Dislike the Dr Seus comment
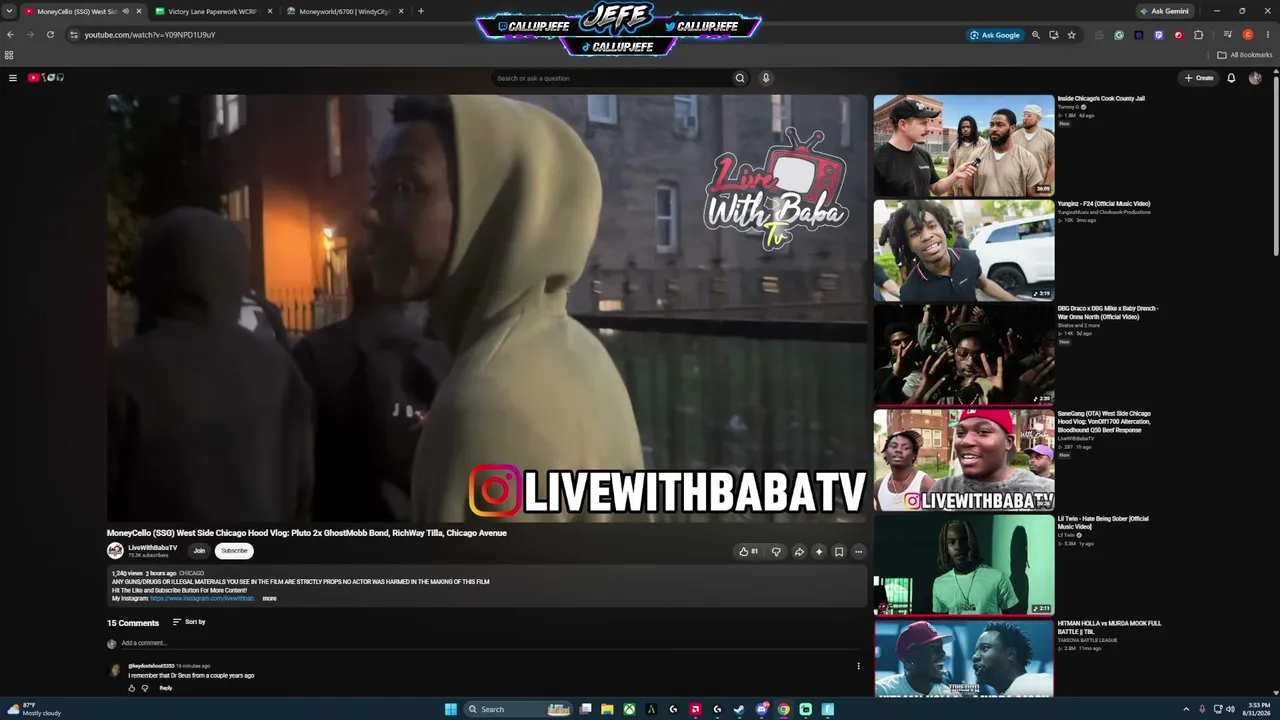1280x720 pixels. pyautogui.click(x=145, y=688)
